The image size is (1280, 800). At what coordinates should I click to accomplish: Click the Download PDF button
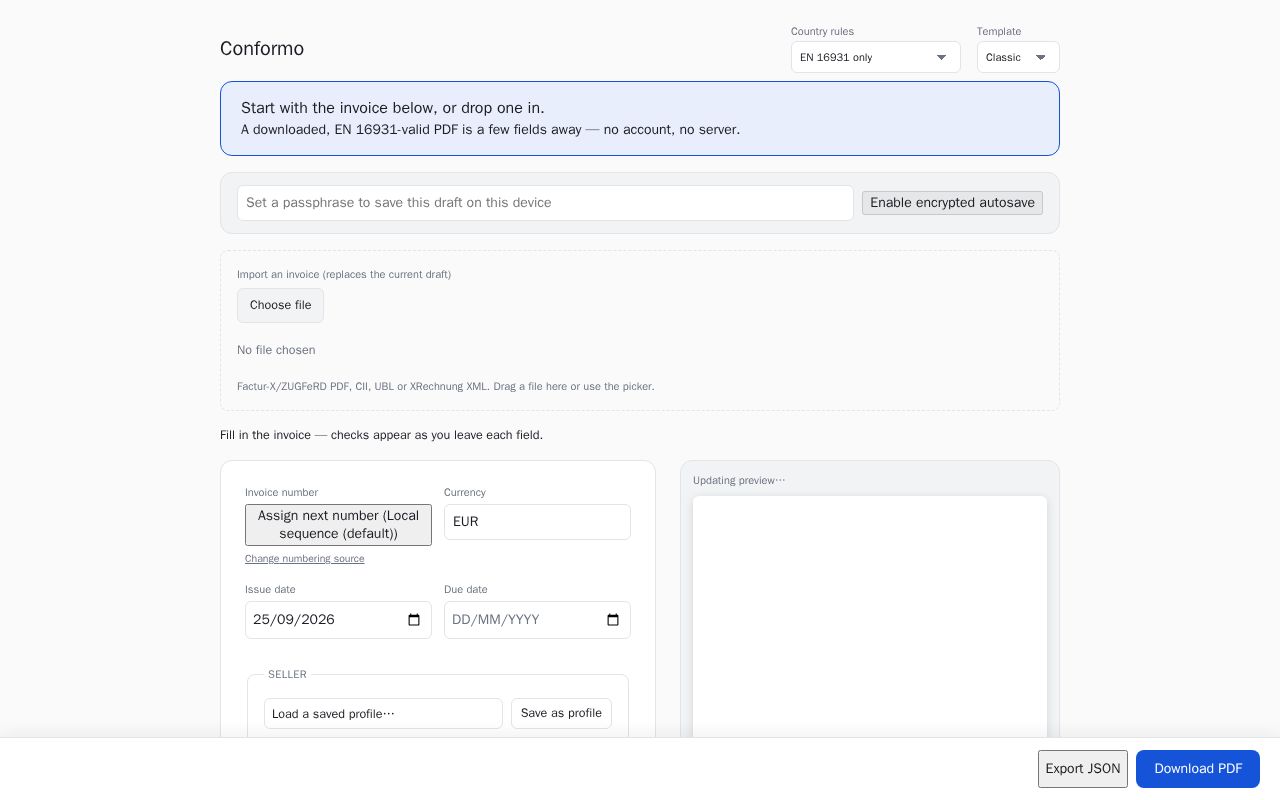[1198, 769]
